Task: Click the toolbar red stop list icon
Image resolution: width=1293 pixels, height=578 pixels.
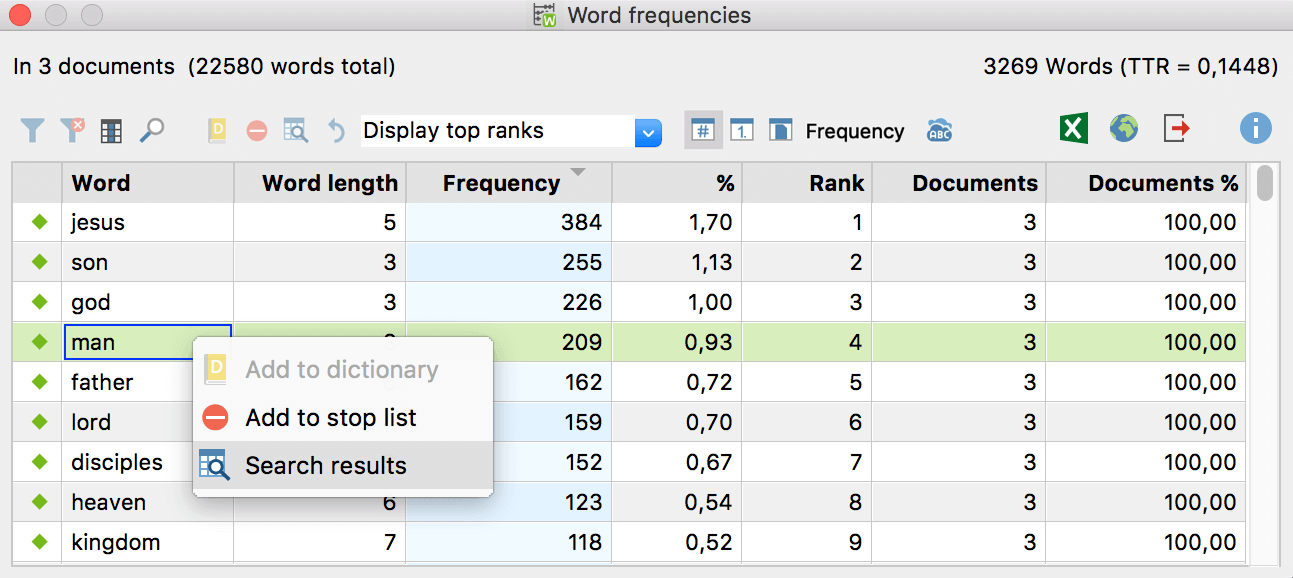Action: 257,131
